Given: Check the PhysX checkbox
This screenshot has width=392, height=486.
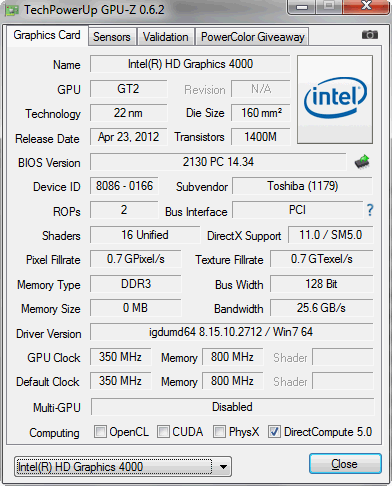Looking at the screenshot, I should point(219,431).
